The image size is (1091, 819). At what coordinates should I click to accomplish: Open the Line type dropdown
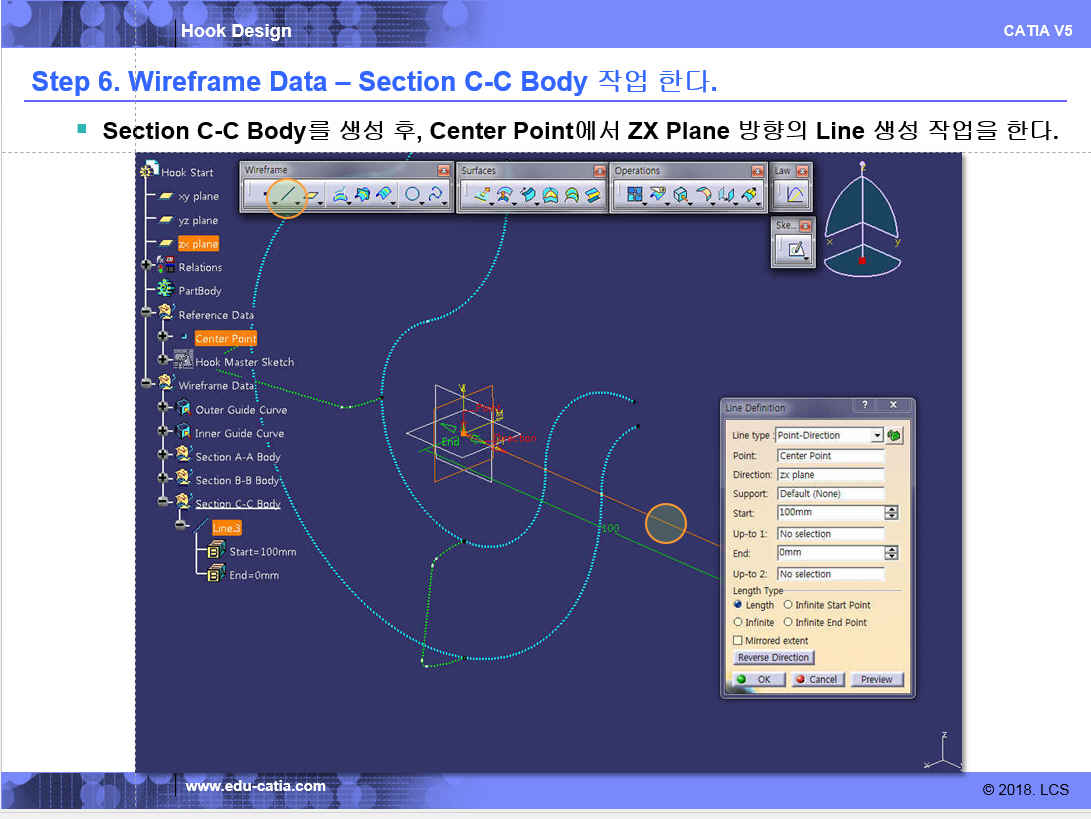tap(877, 436)
